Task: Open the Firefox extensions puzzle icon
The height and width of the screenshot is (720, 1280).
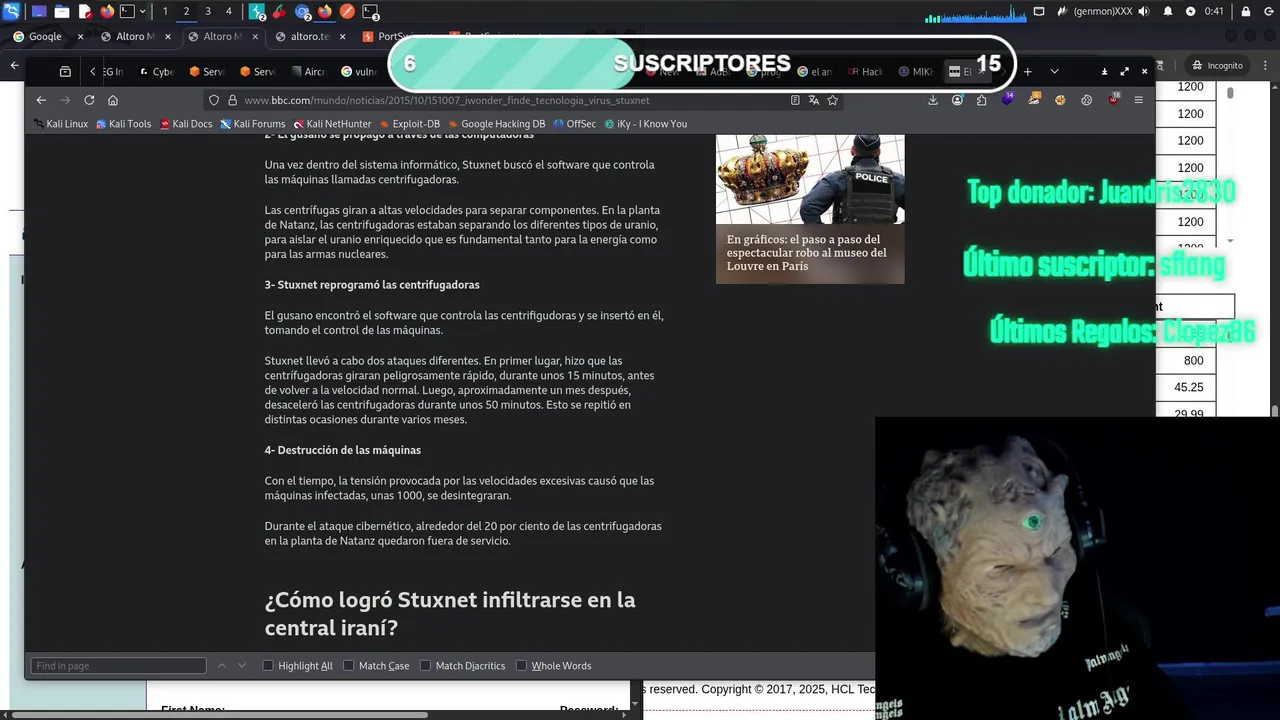Action: (981, 100)
